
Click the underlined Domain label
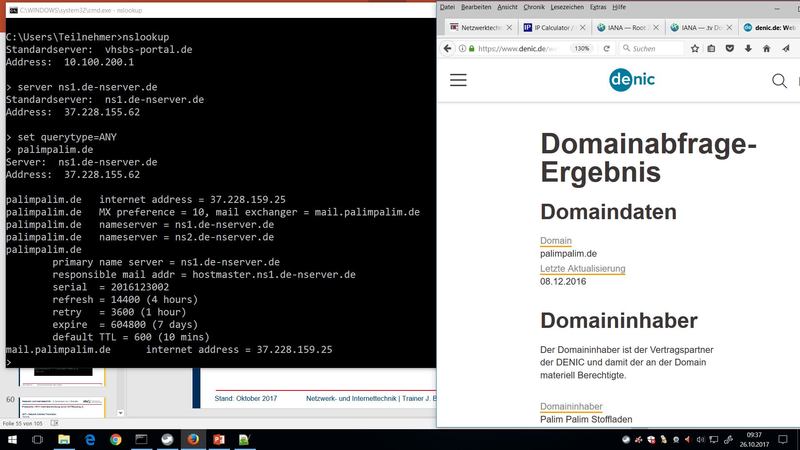coord(556,240)
